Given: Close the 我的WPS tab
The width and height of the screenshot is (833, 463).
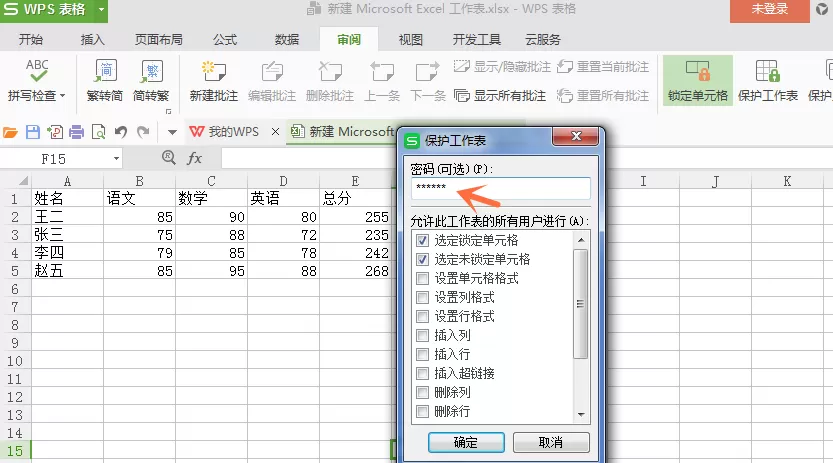Looking at the screenshot, I should tap(275, 132).
